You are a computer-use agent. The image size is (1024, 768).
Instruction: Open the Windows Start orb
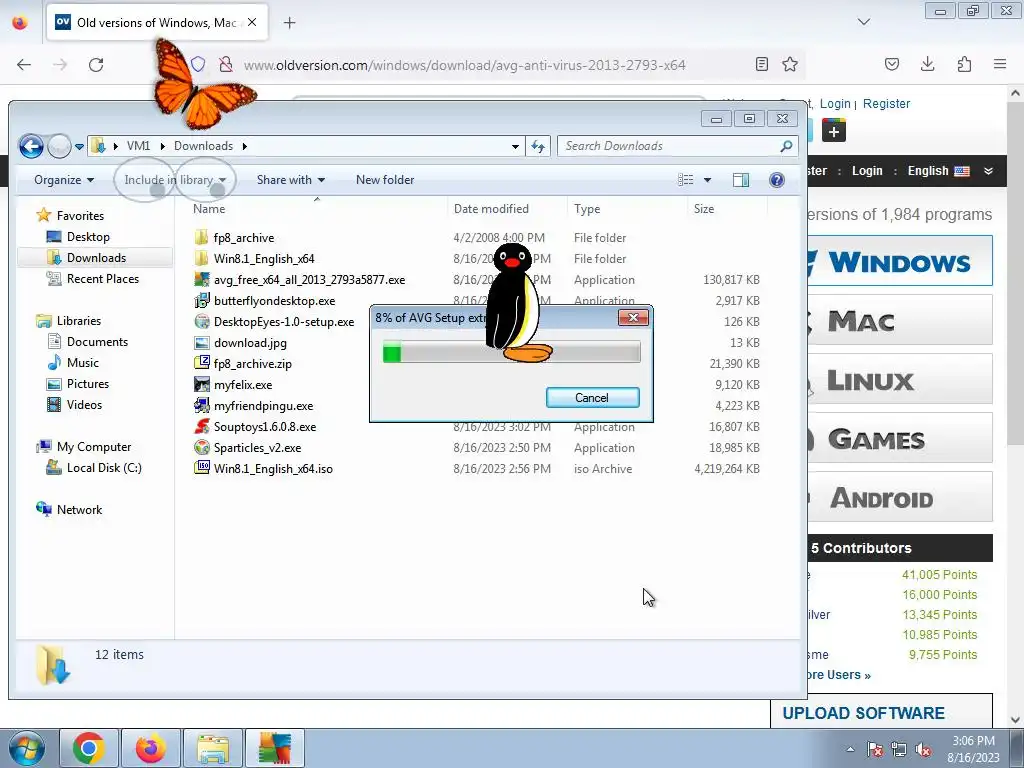[x=27, y=748]
